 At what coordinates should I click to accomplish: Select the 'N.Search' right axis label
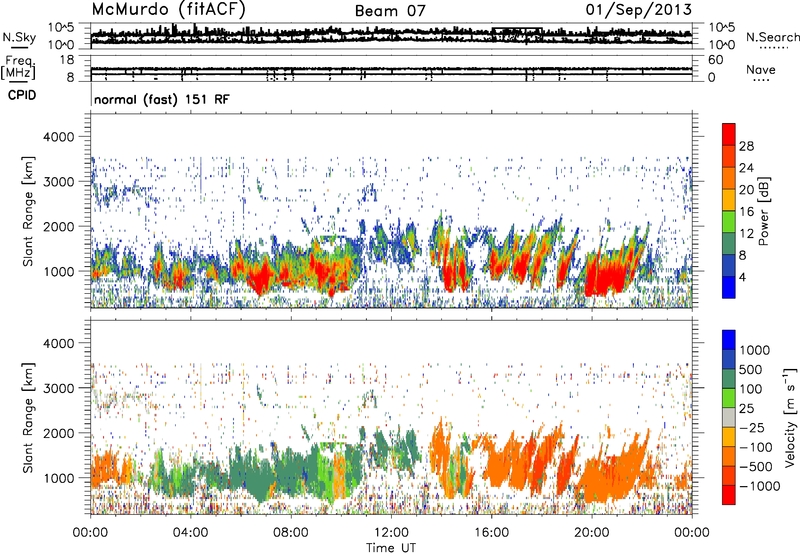[x=772, y=37]
